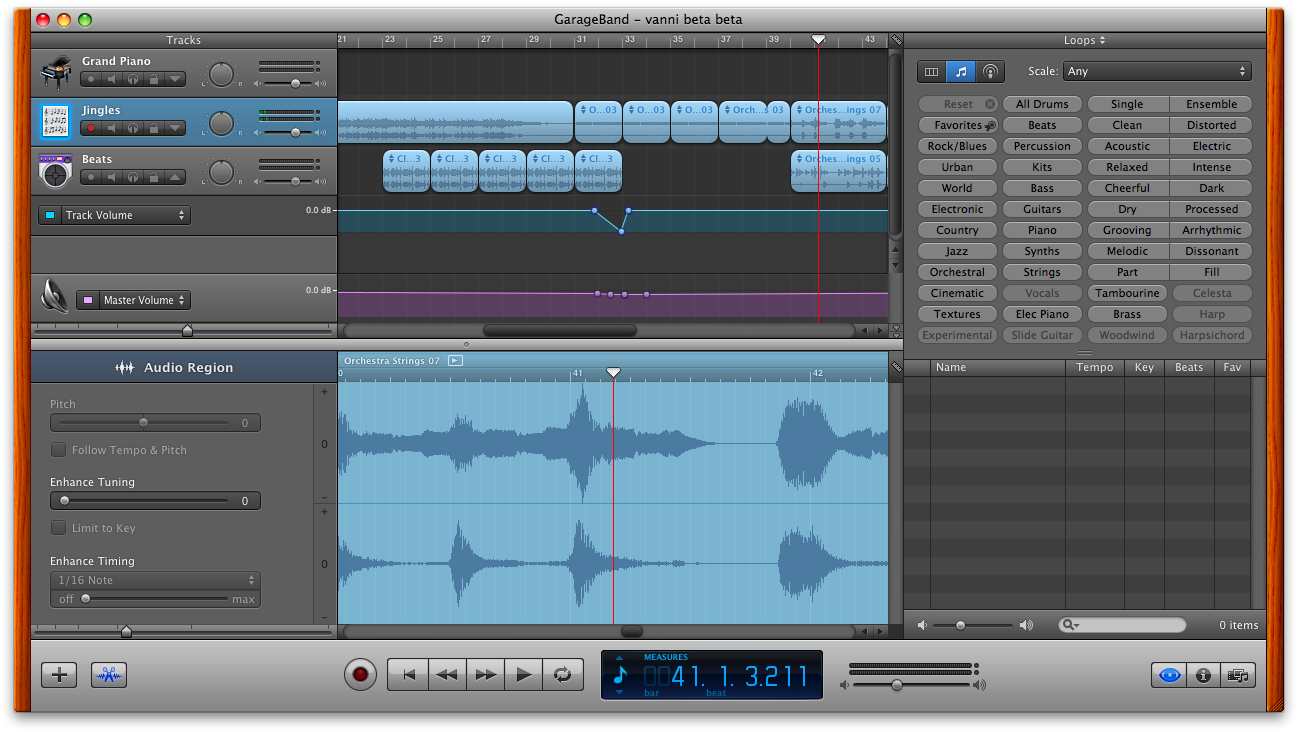The height and width of the screenshot is (732, 1298).
Task: Click the loop preview mute speaker icon
Action: point(922,625)
